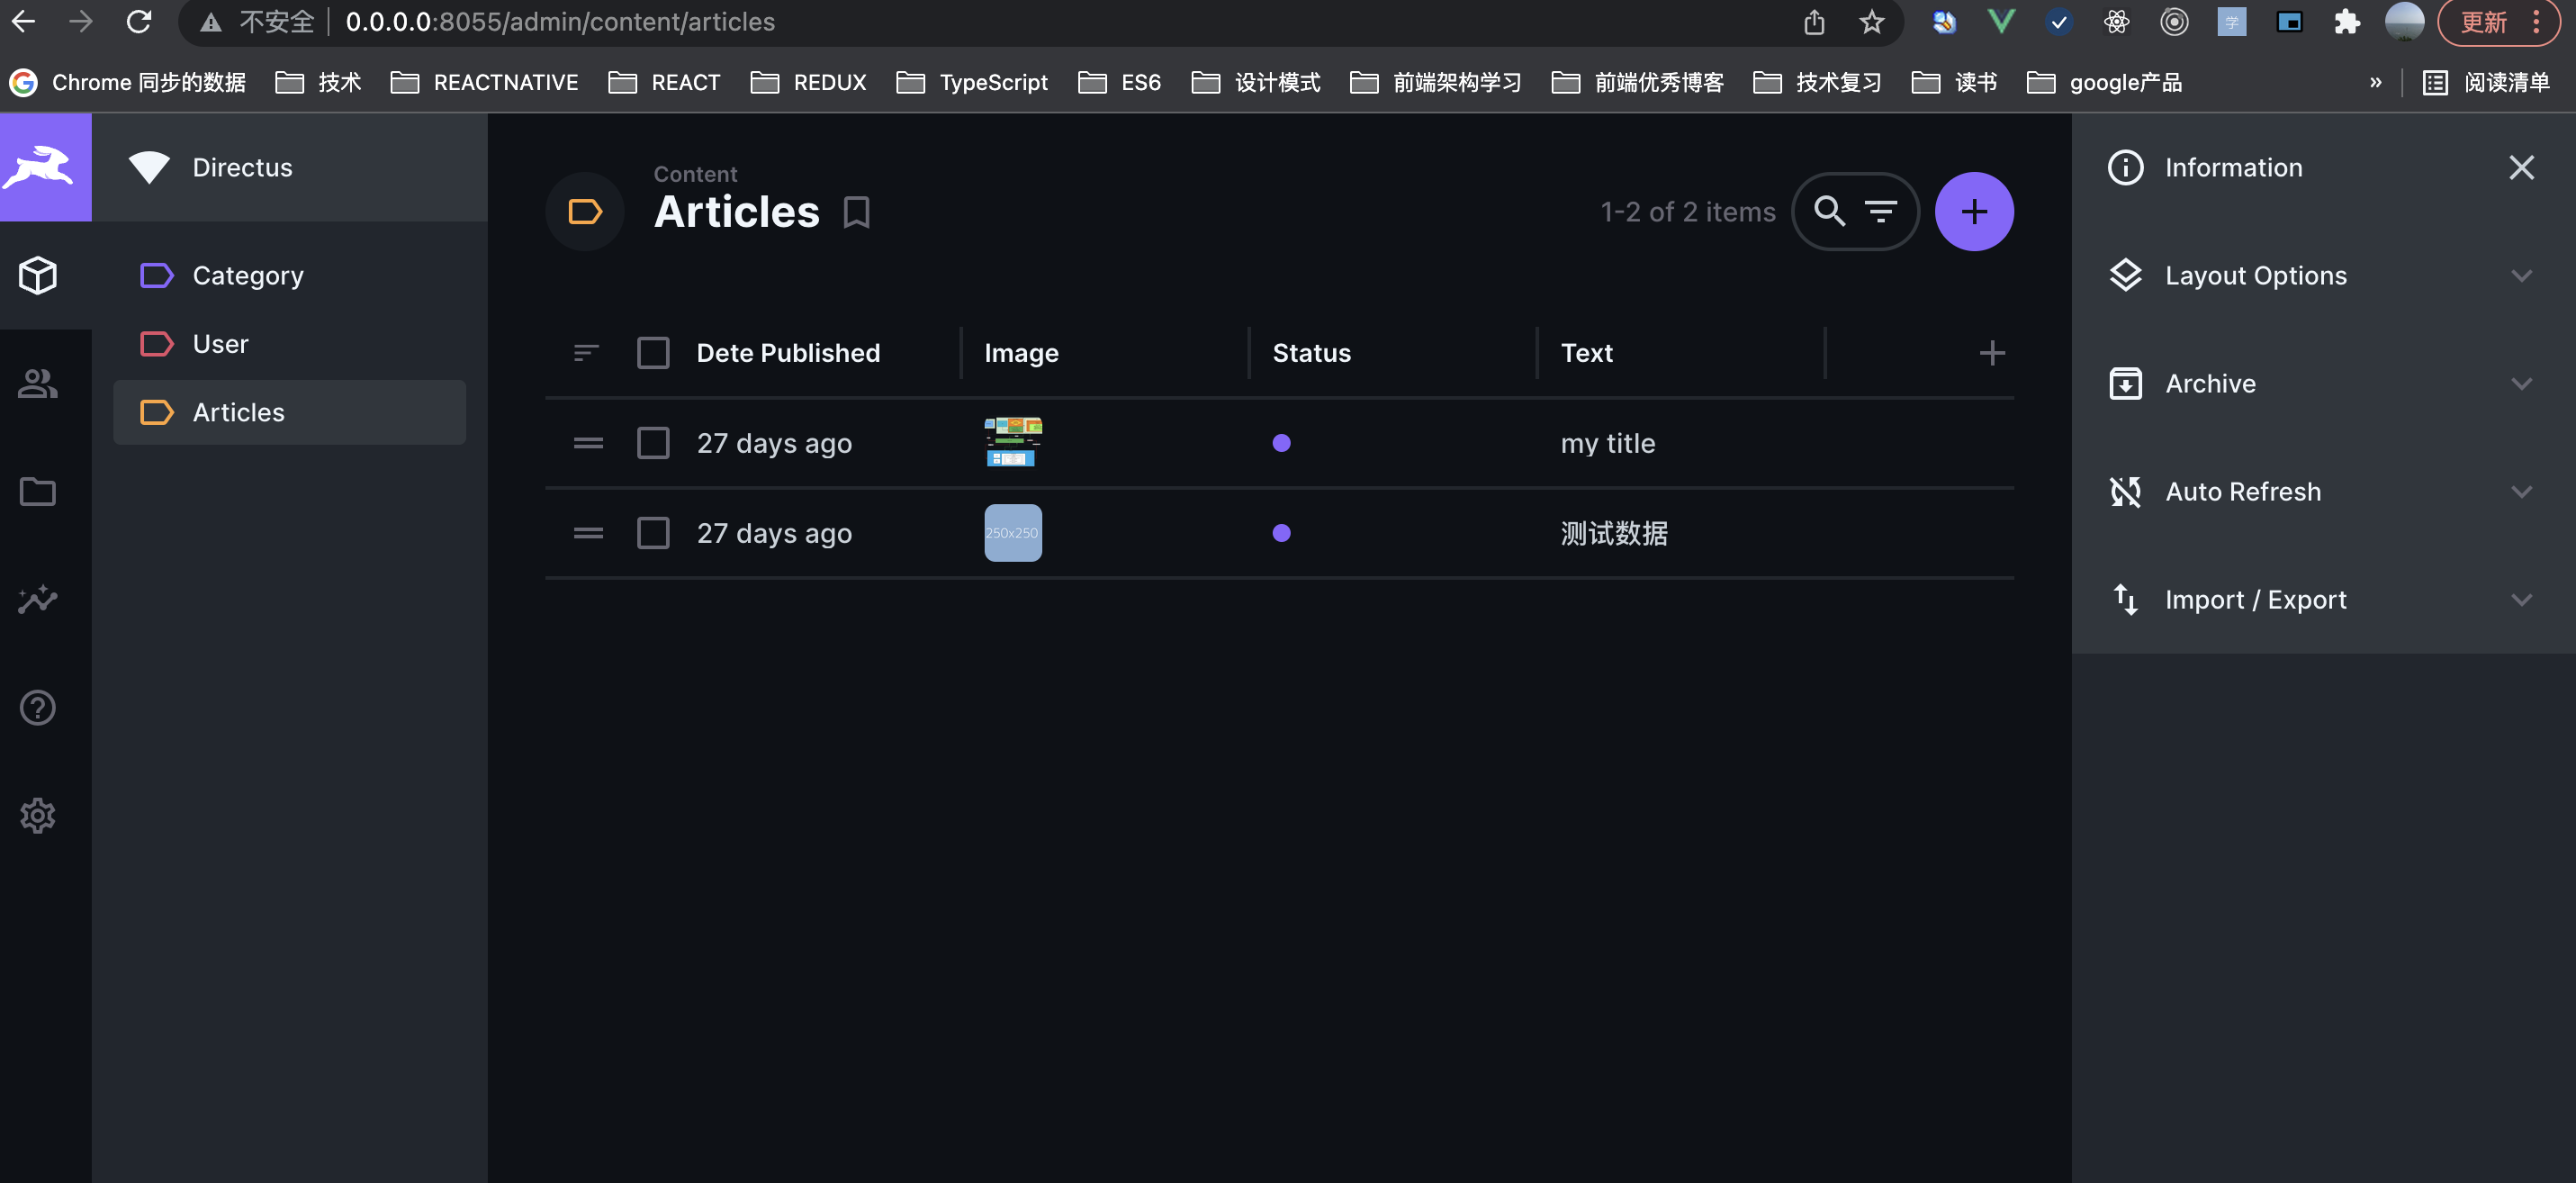Screen dimensions: 2576x1183
Task: Open the Settings gear icon
Action: pyautogui.click(x=38, y=817)
